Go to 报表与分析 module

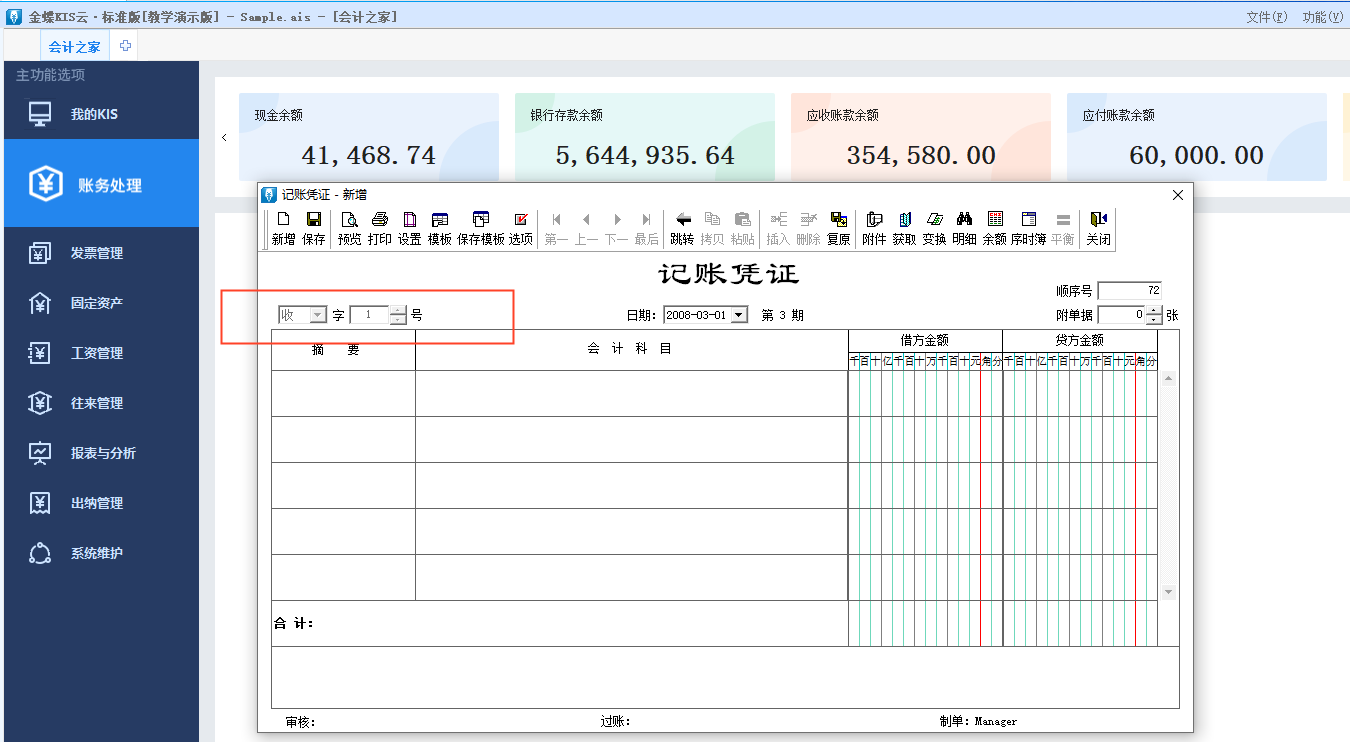pos(102,453)
